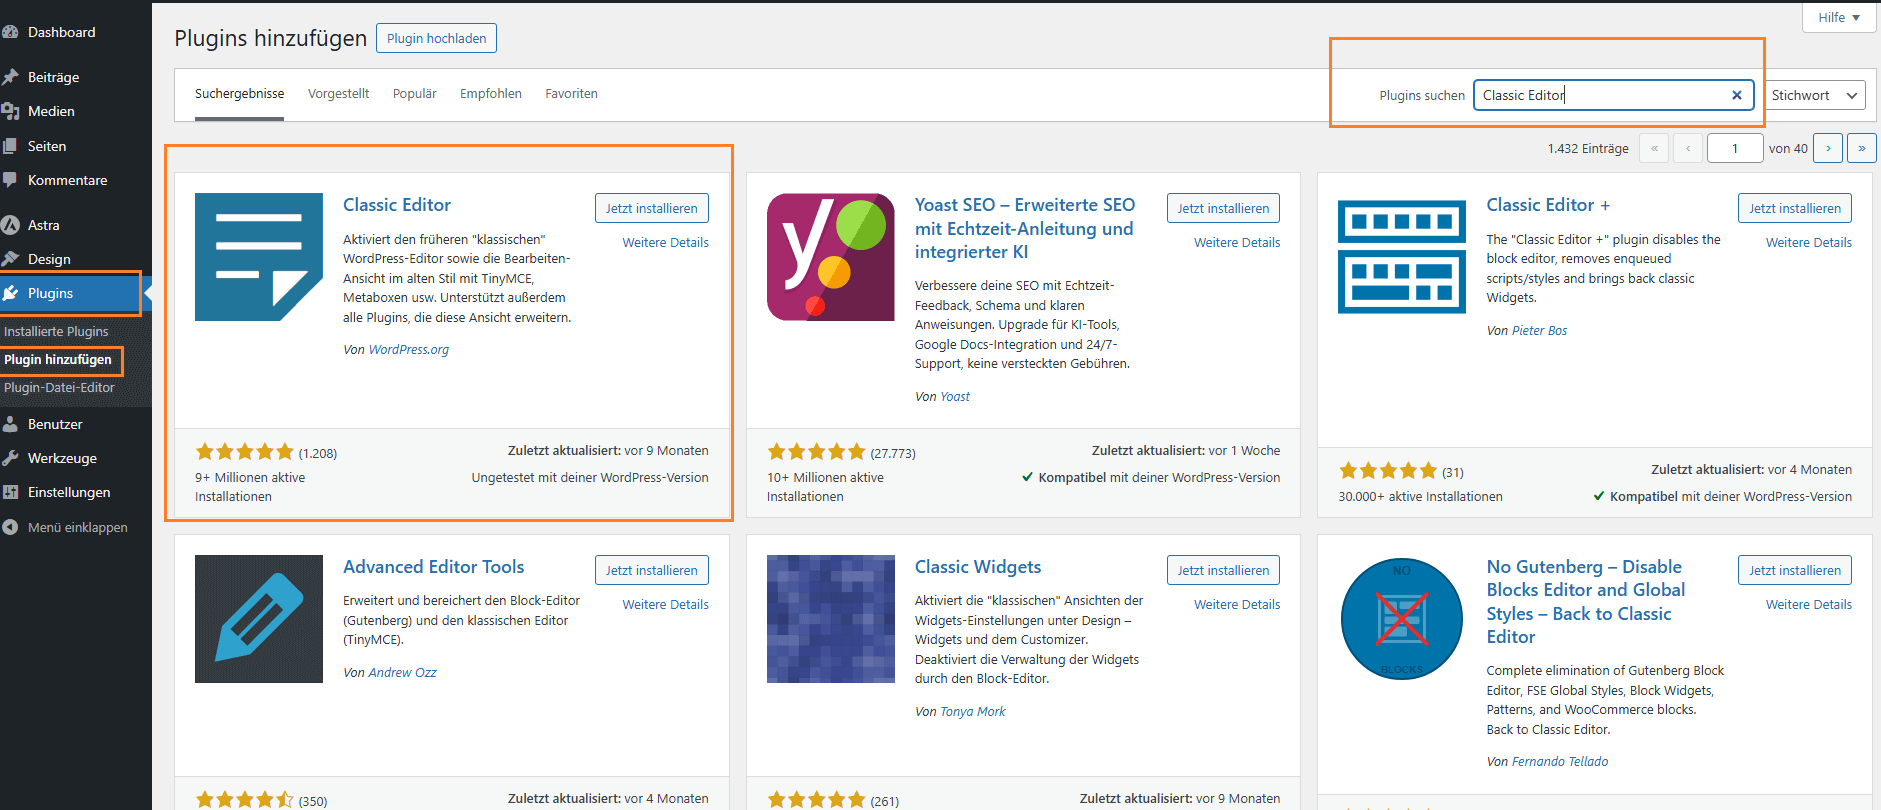The height and width of the screenshot is (810, 1881).
Task: Open Plugin-Datei-Editor submenu item
Action: coord(59,387)
